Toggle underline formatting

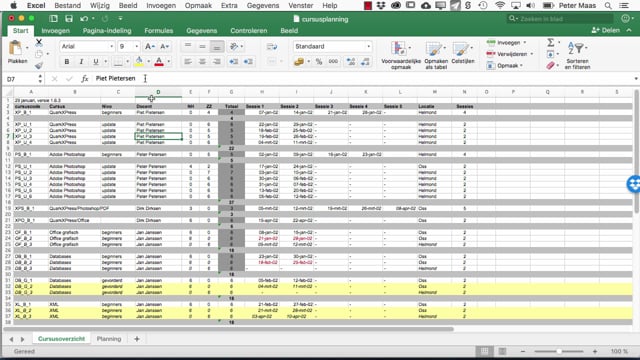[96, 62]
